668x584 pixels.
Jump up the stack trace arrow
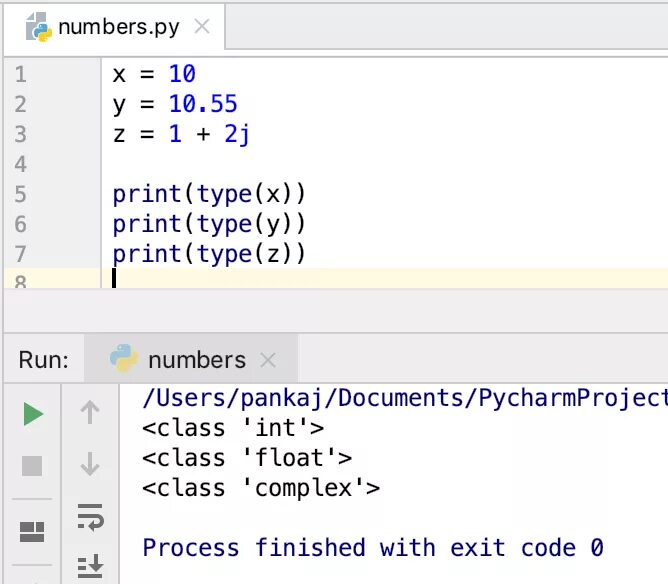point(90,412)
